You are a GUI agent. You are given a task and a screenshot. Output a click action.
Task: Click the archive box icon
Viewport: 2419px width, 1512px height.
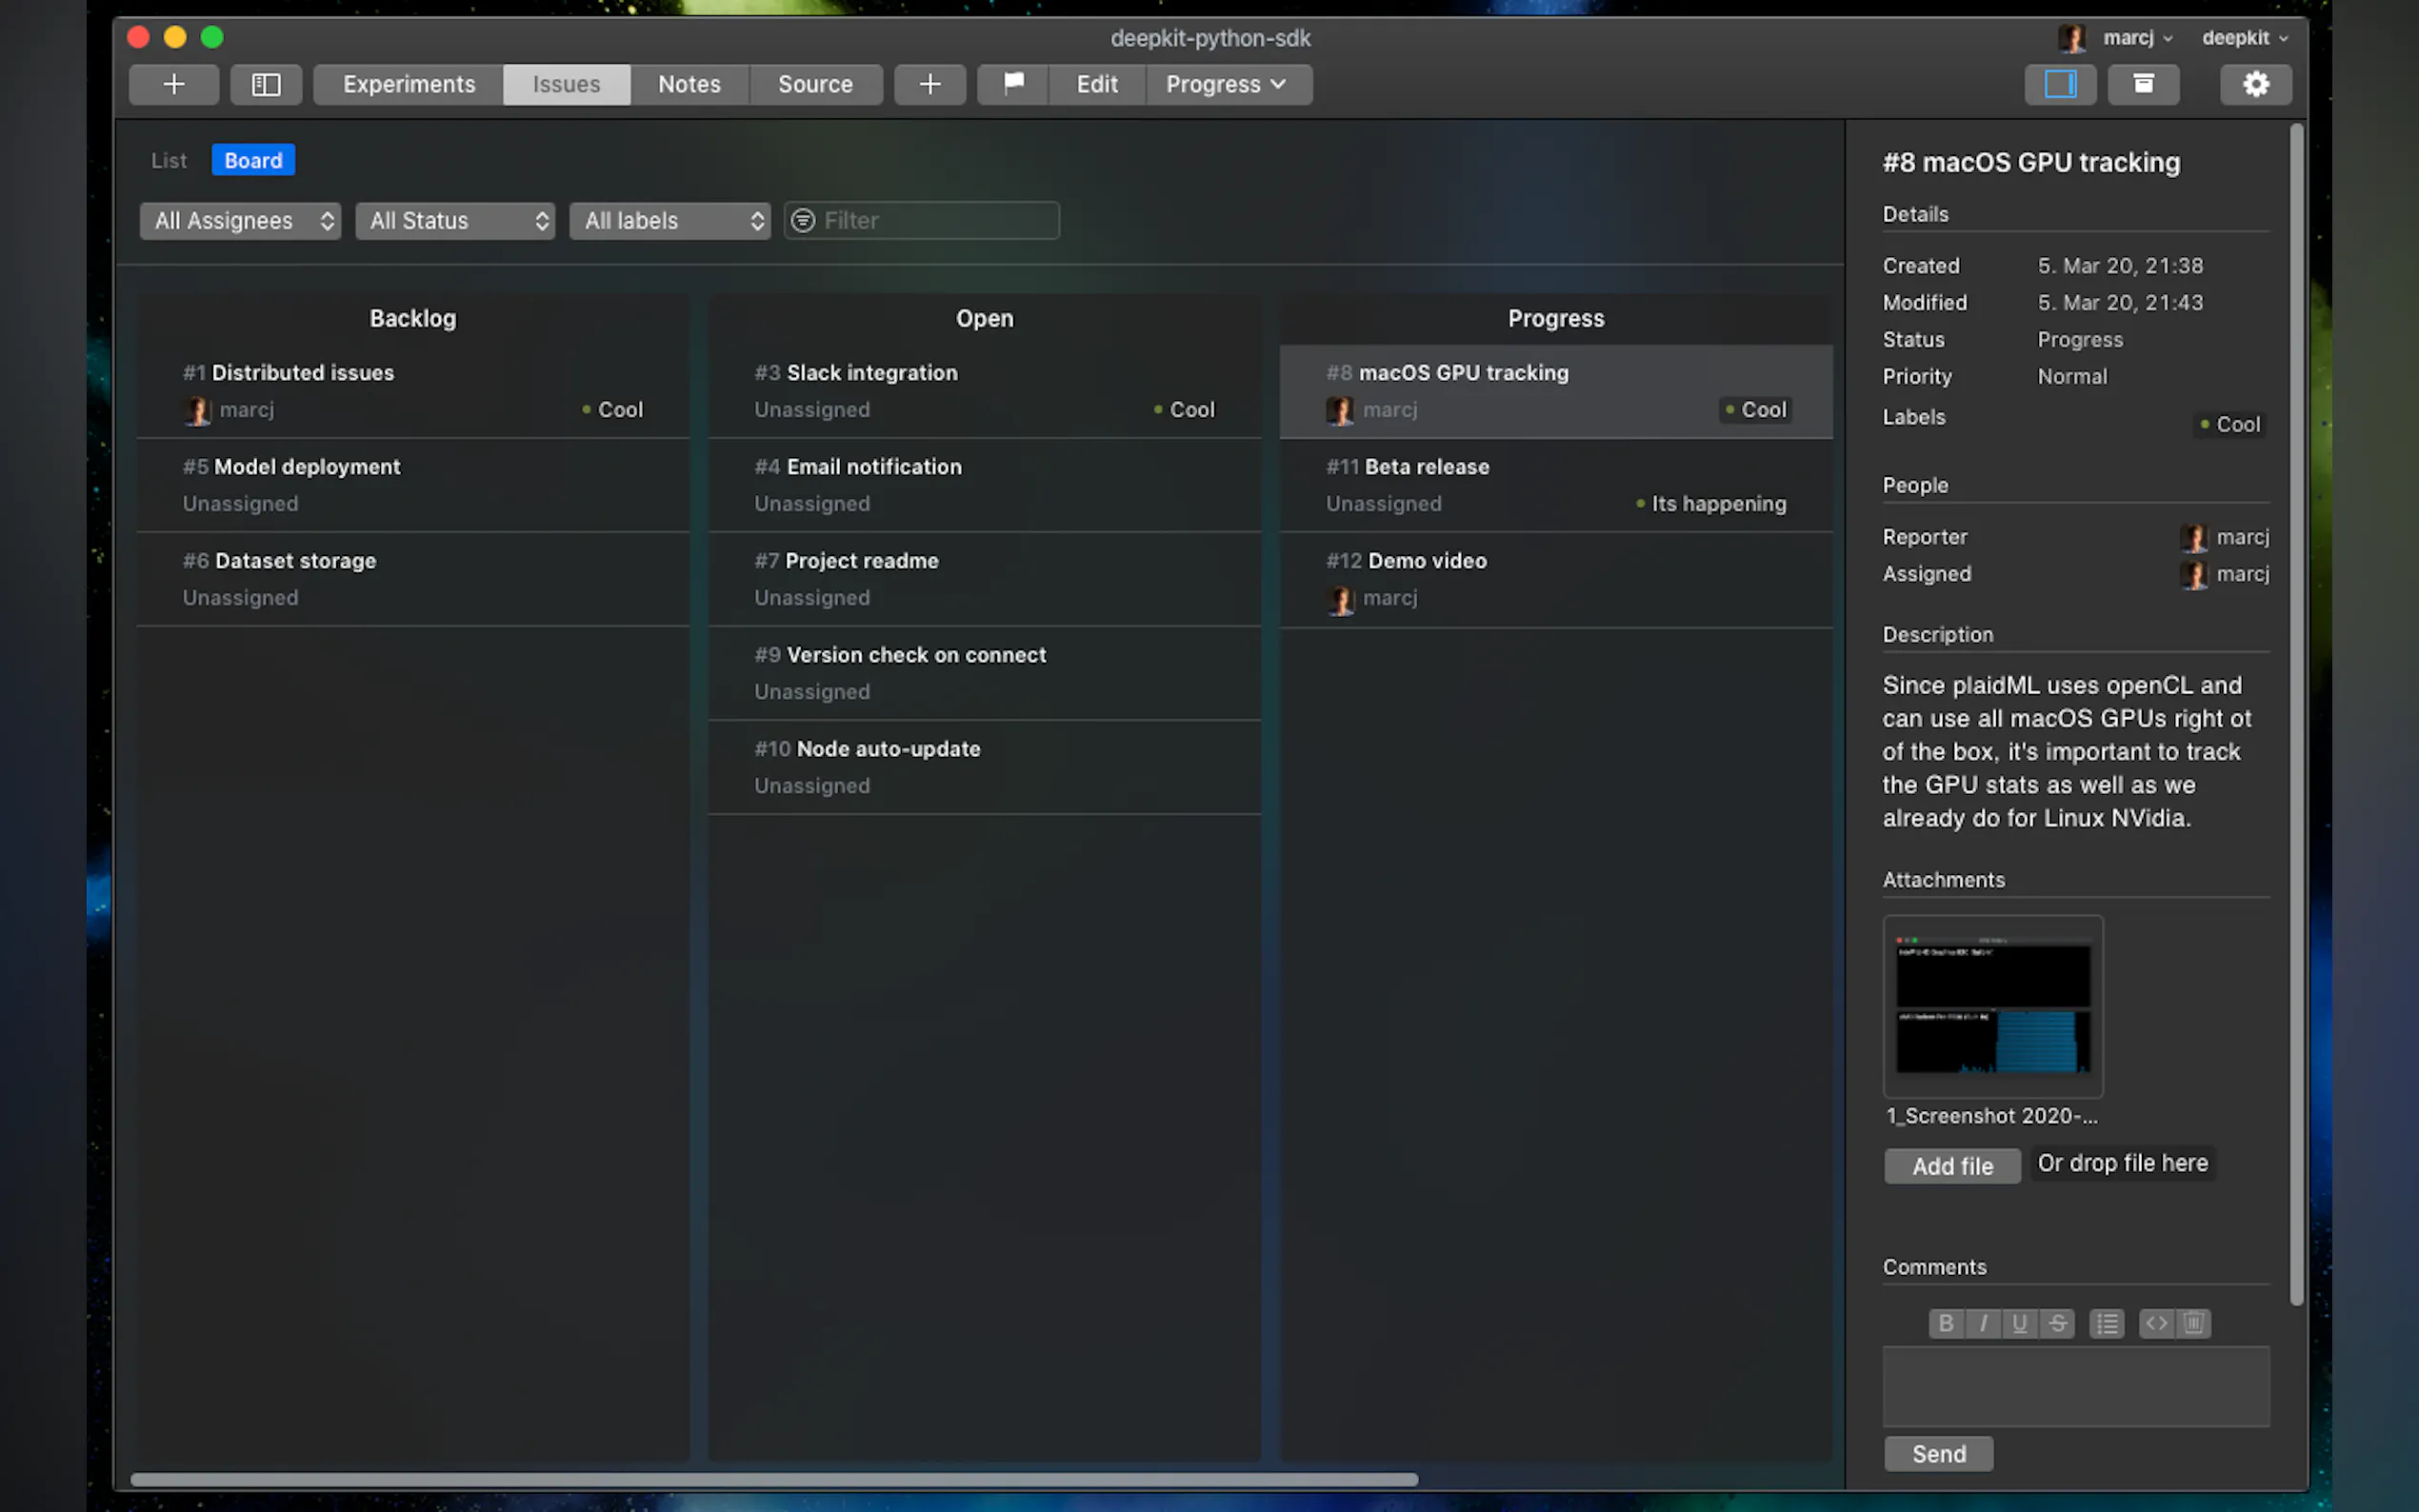2143,84
